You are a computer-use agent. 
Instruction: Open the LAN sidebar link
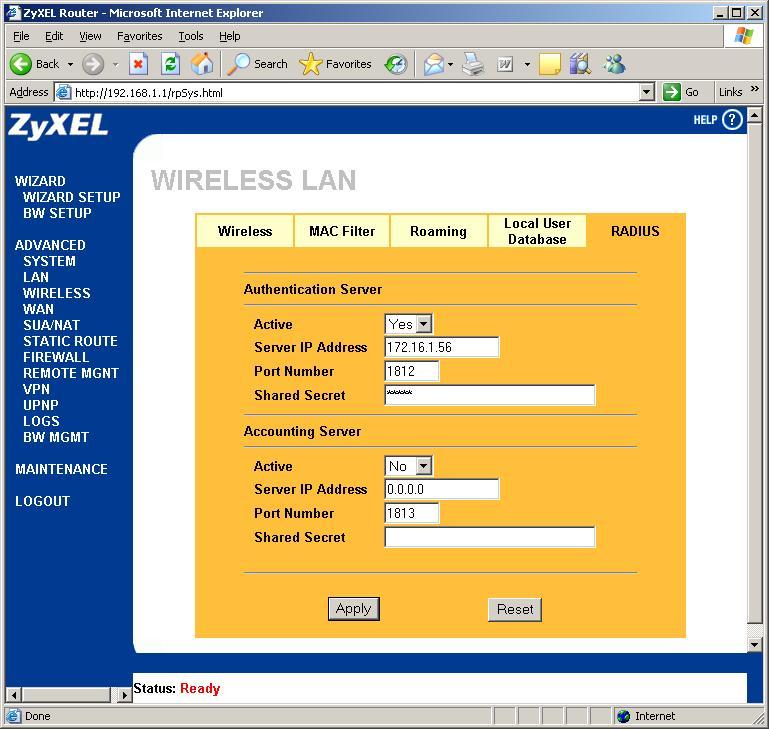click(36, 277)
